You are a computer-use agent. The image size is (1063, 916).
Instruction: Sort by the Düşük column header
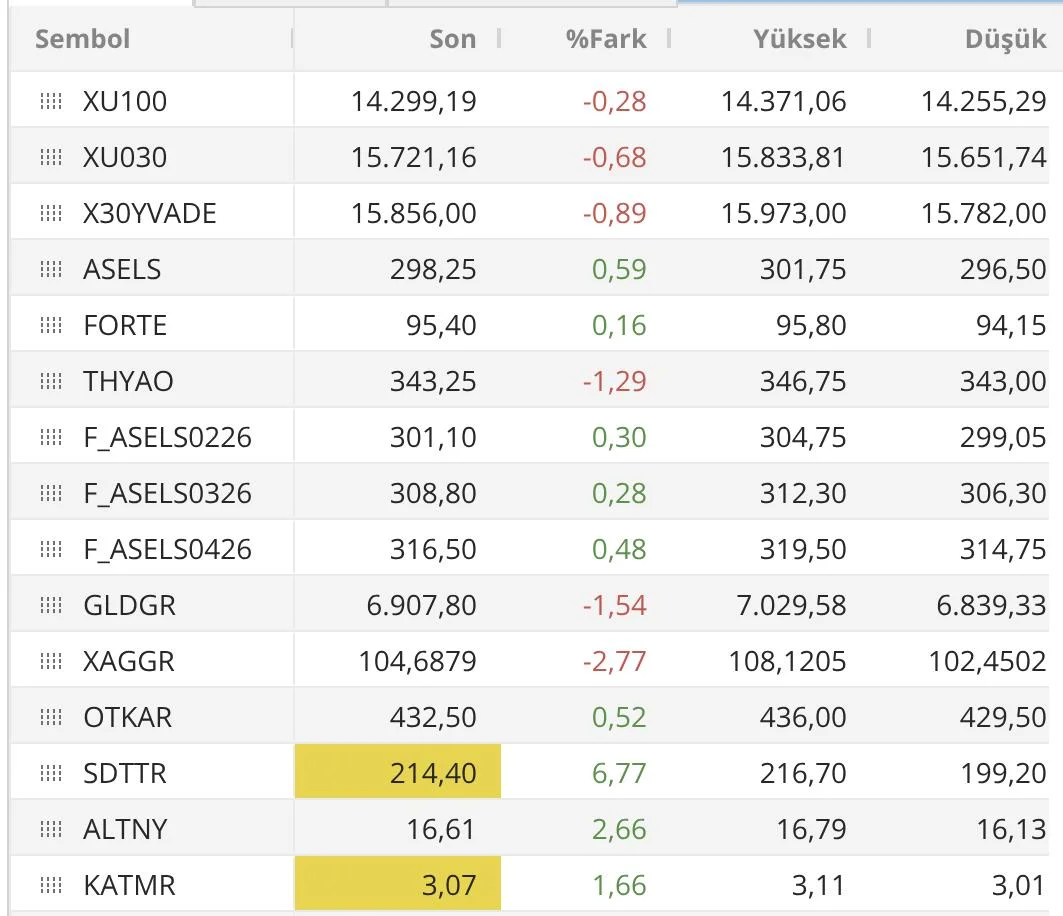1005,40
